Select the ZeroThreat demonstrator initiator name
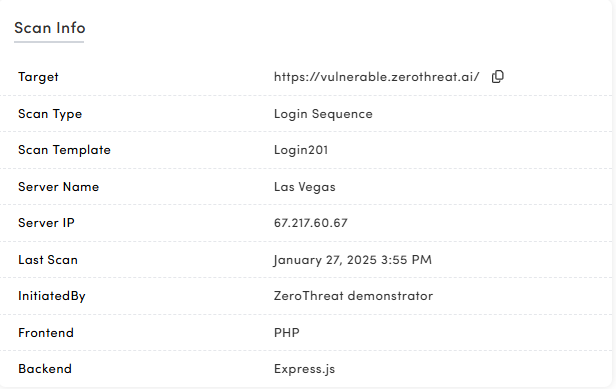Image resolution: width=616 pixels, height=389 pixels. click(x=353, y=296)
